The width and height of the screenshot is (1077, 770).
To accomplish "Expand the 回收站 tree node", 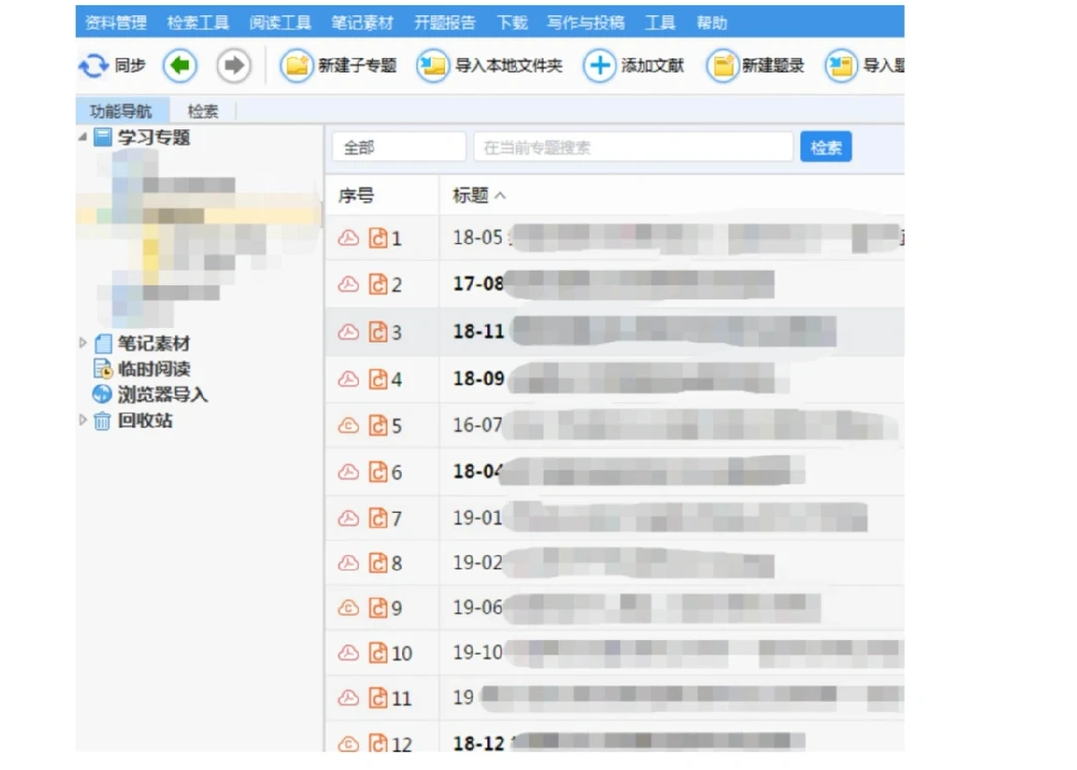I will coord(81,421).
